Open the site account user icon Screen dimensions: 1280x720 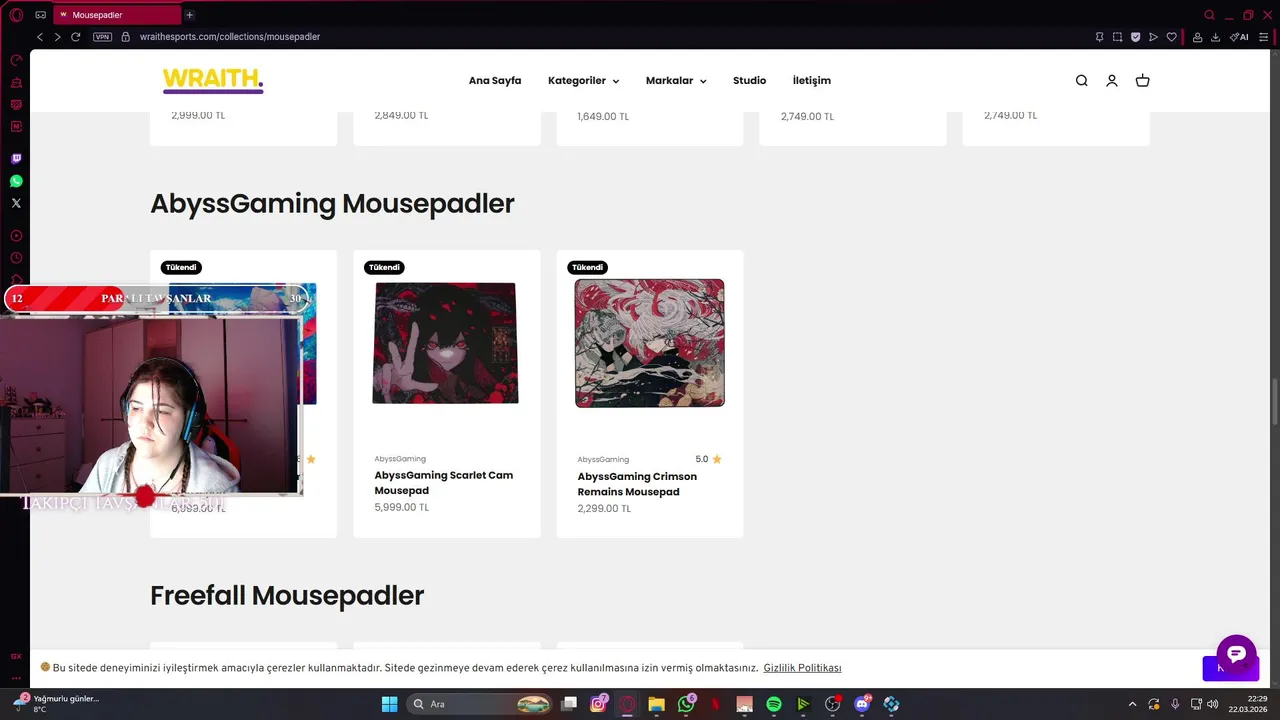click(1111, 81)
